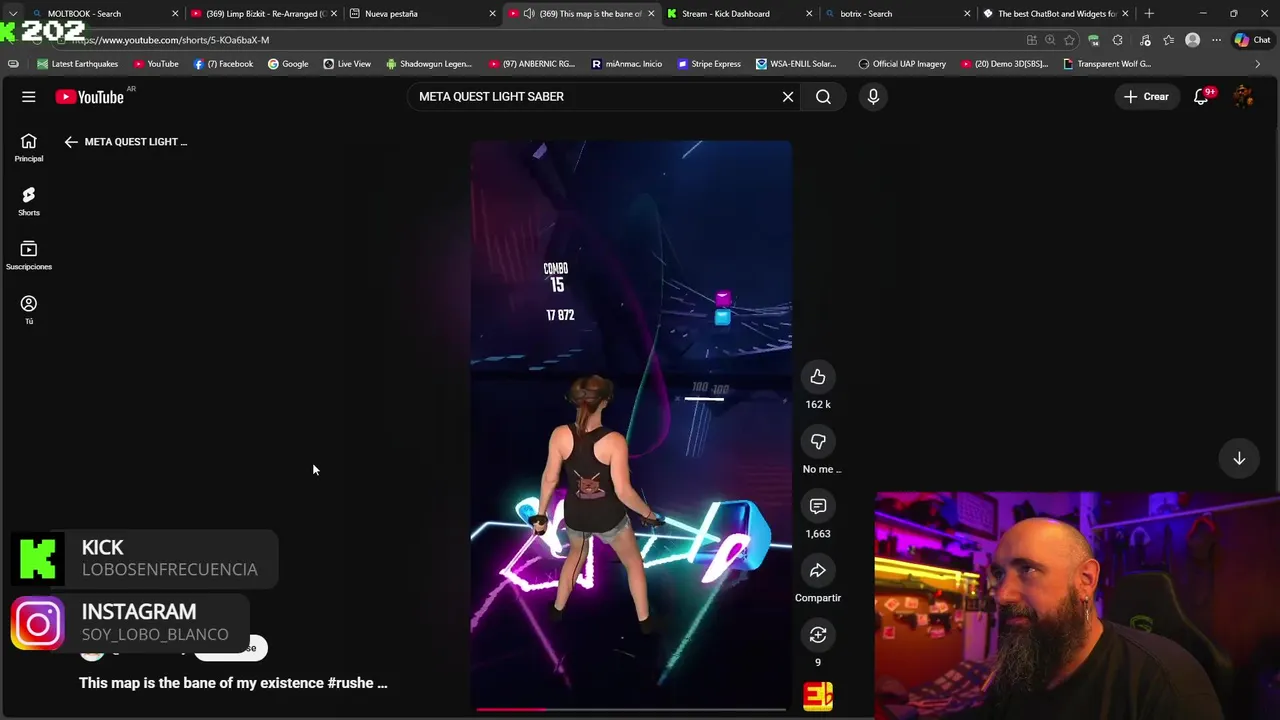
Task: Open the Official UAP Imagery bookmark
Action: [x=902, y=64]
